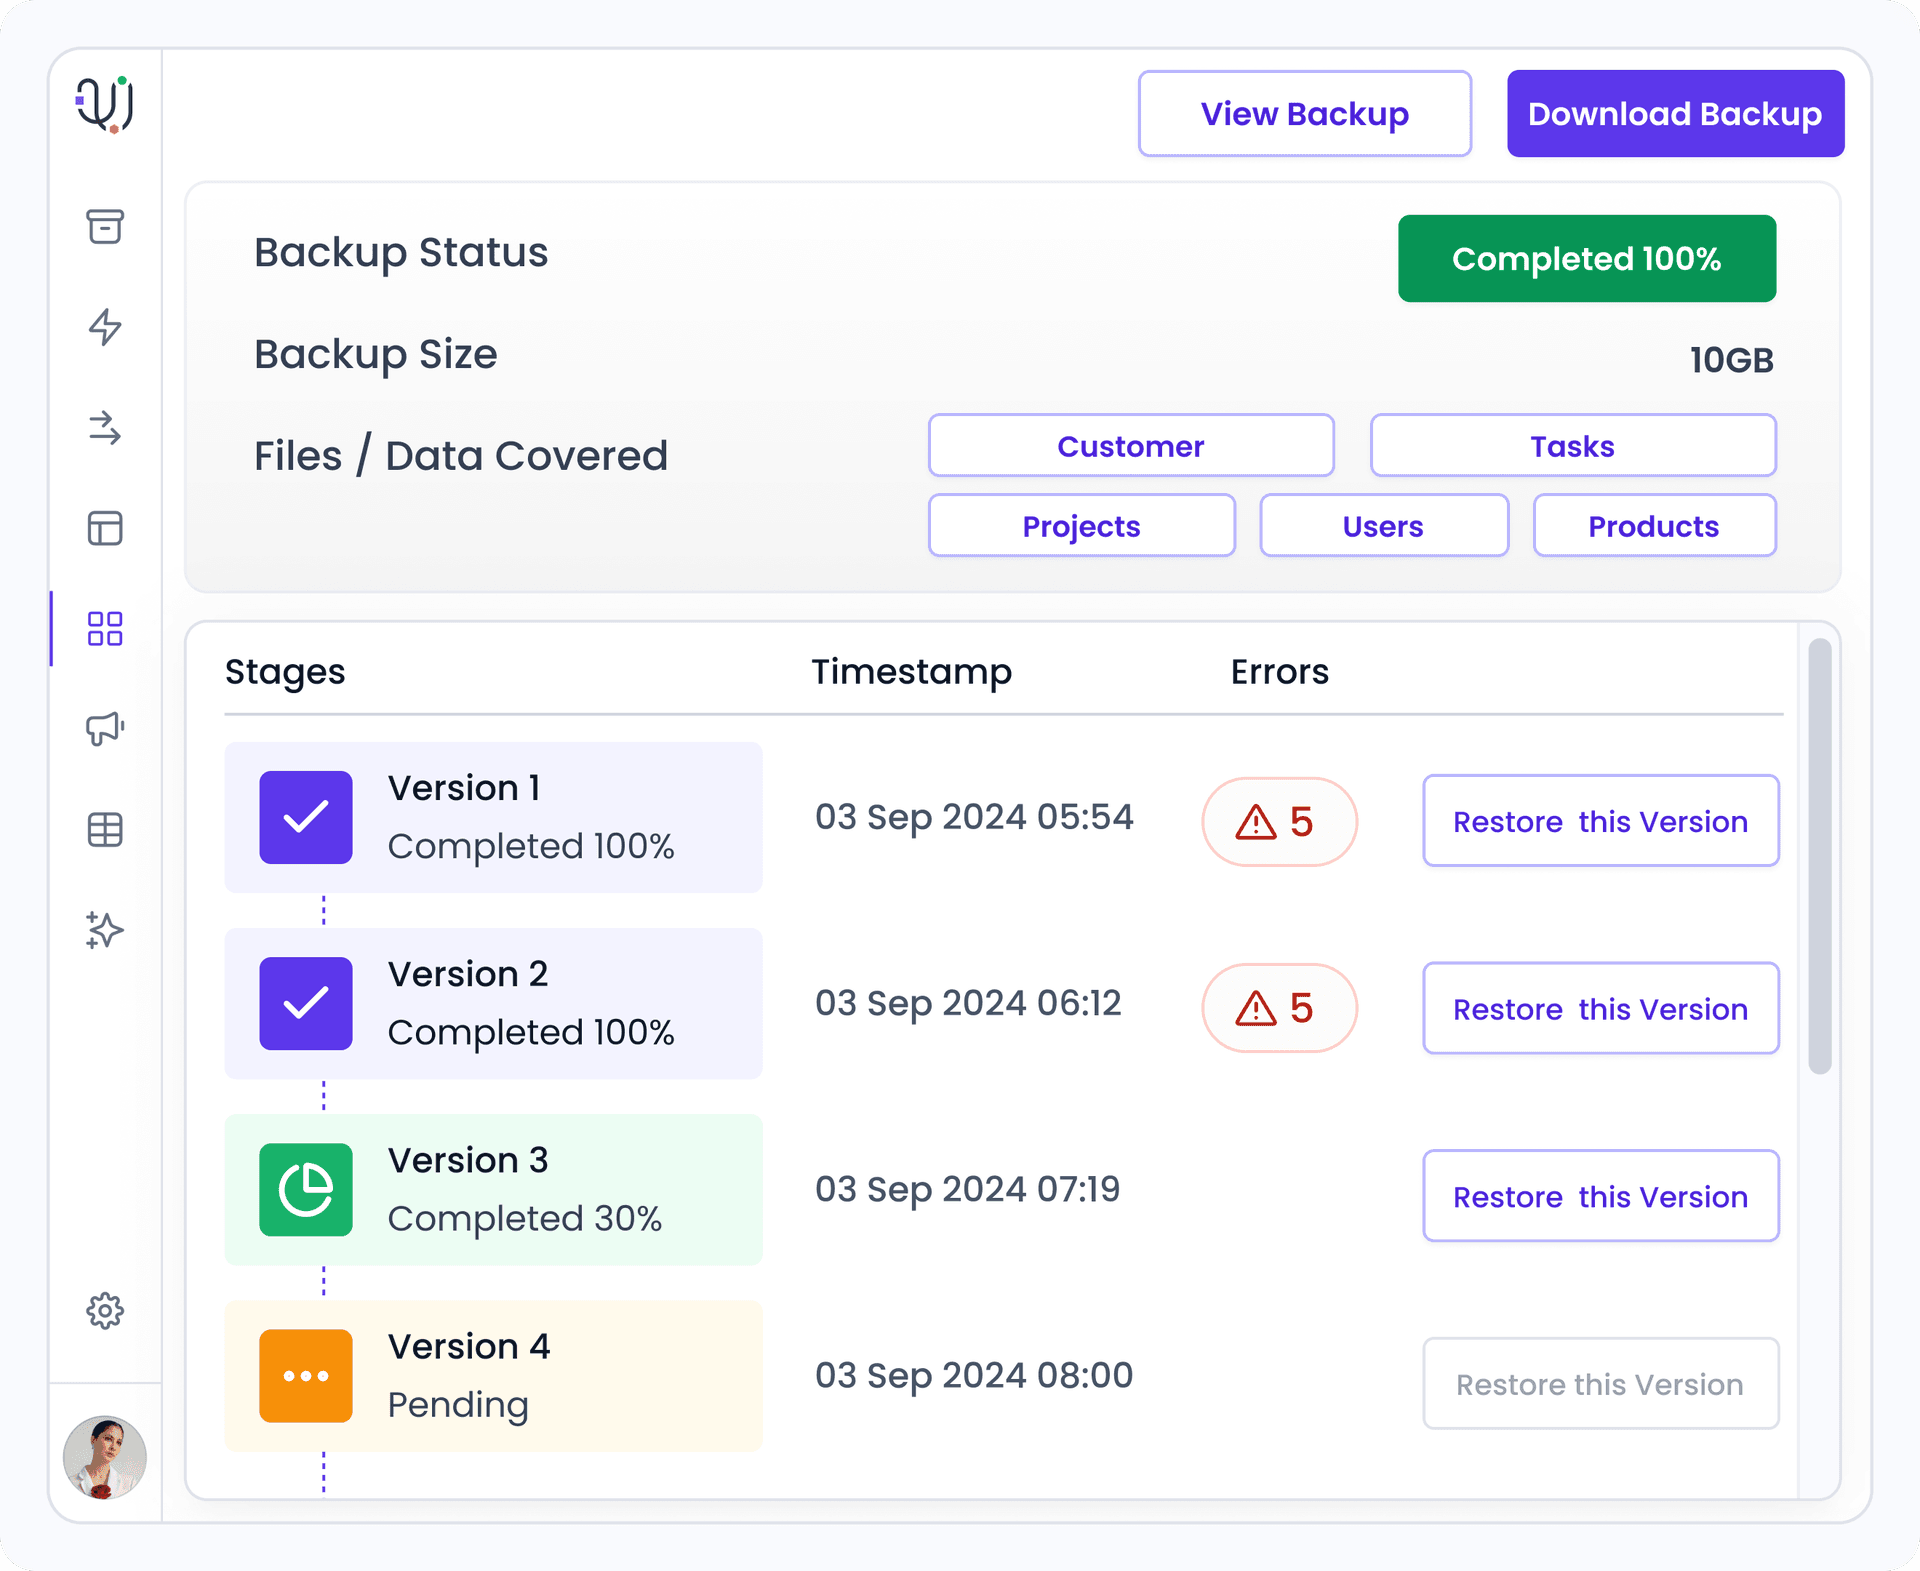Click the table view sidebar icon

(x=104, y=829)
